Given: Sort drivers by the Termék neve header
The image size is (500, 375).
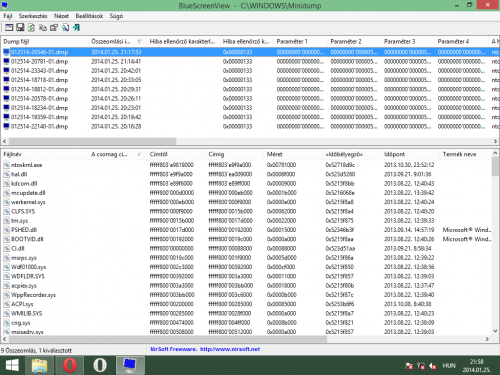Looking at the screenshot, I should (465, 154).
